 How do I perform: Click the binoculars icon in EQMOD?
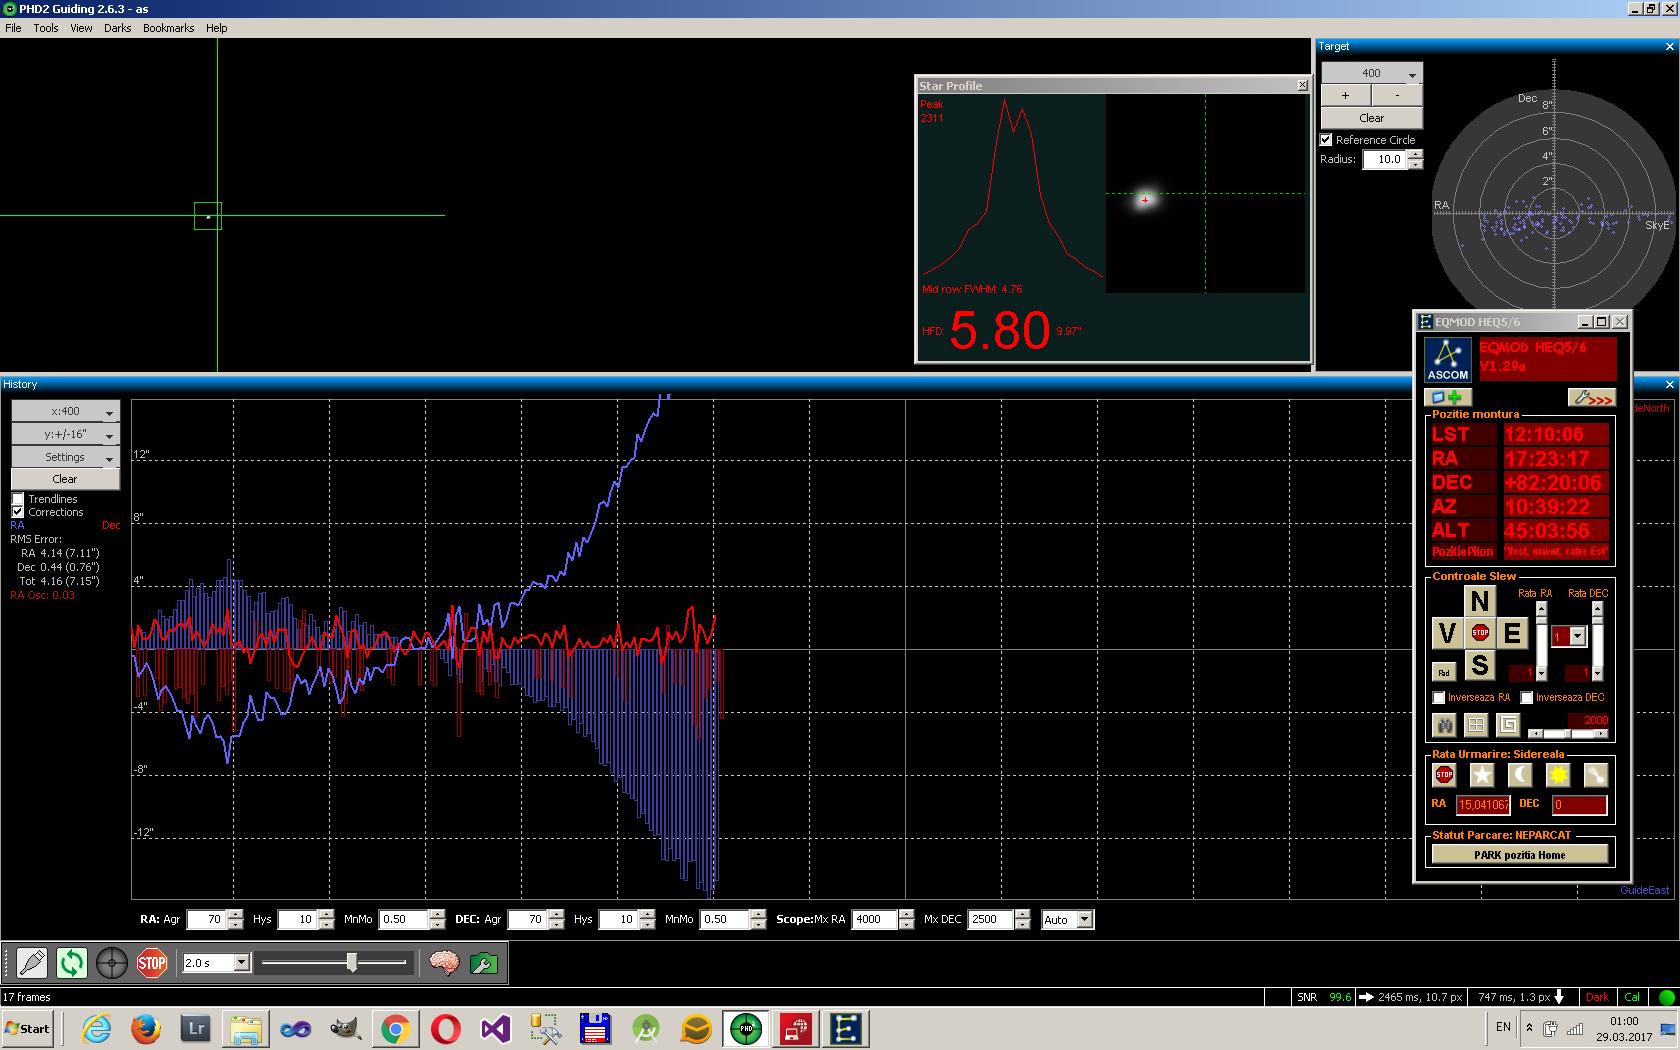tap(1444, 724)
